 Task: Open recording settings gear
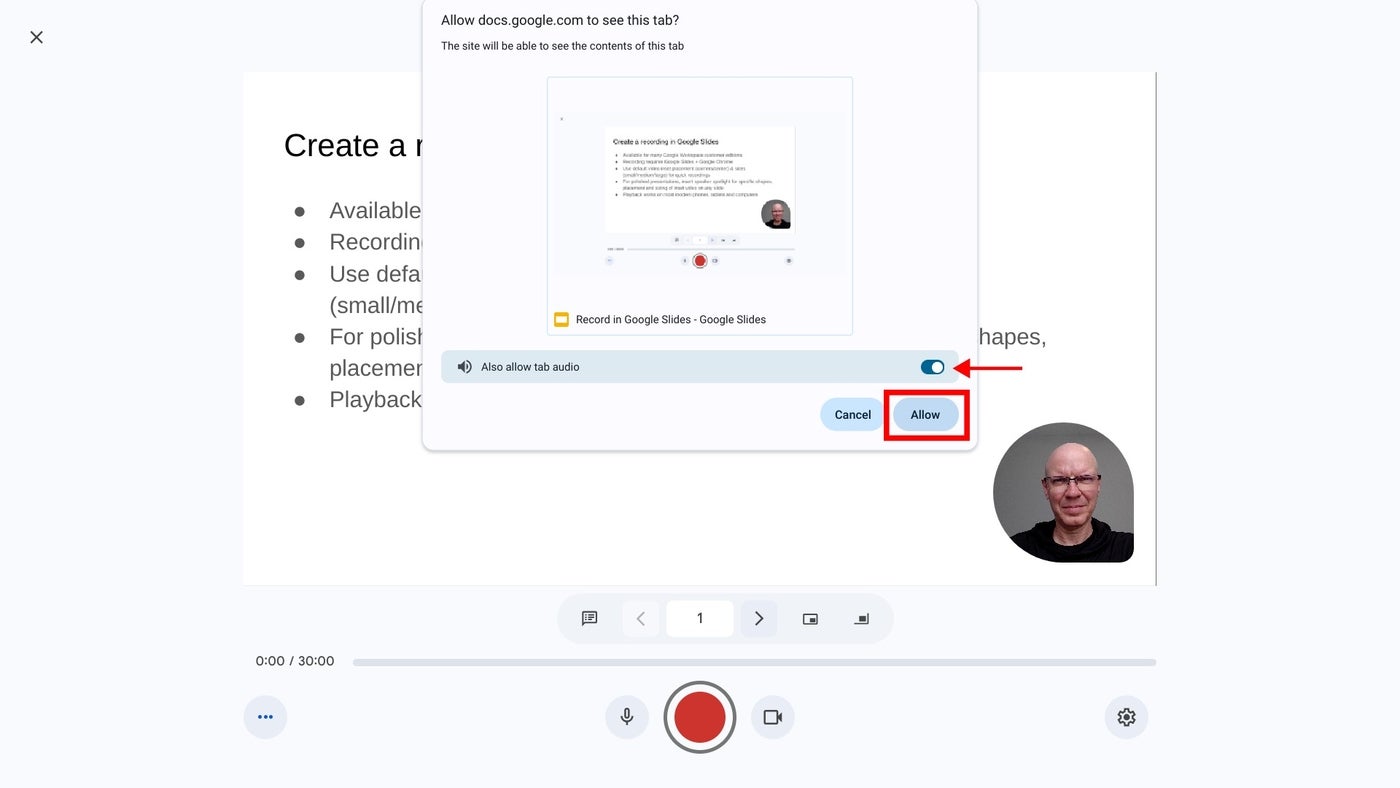point(1126,717)
